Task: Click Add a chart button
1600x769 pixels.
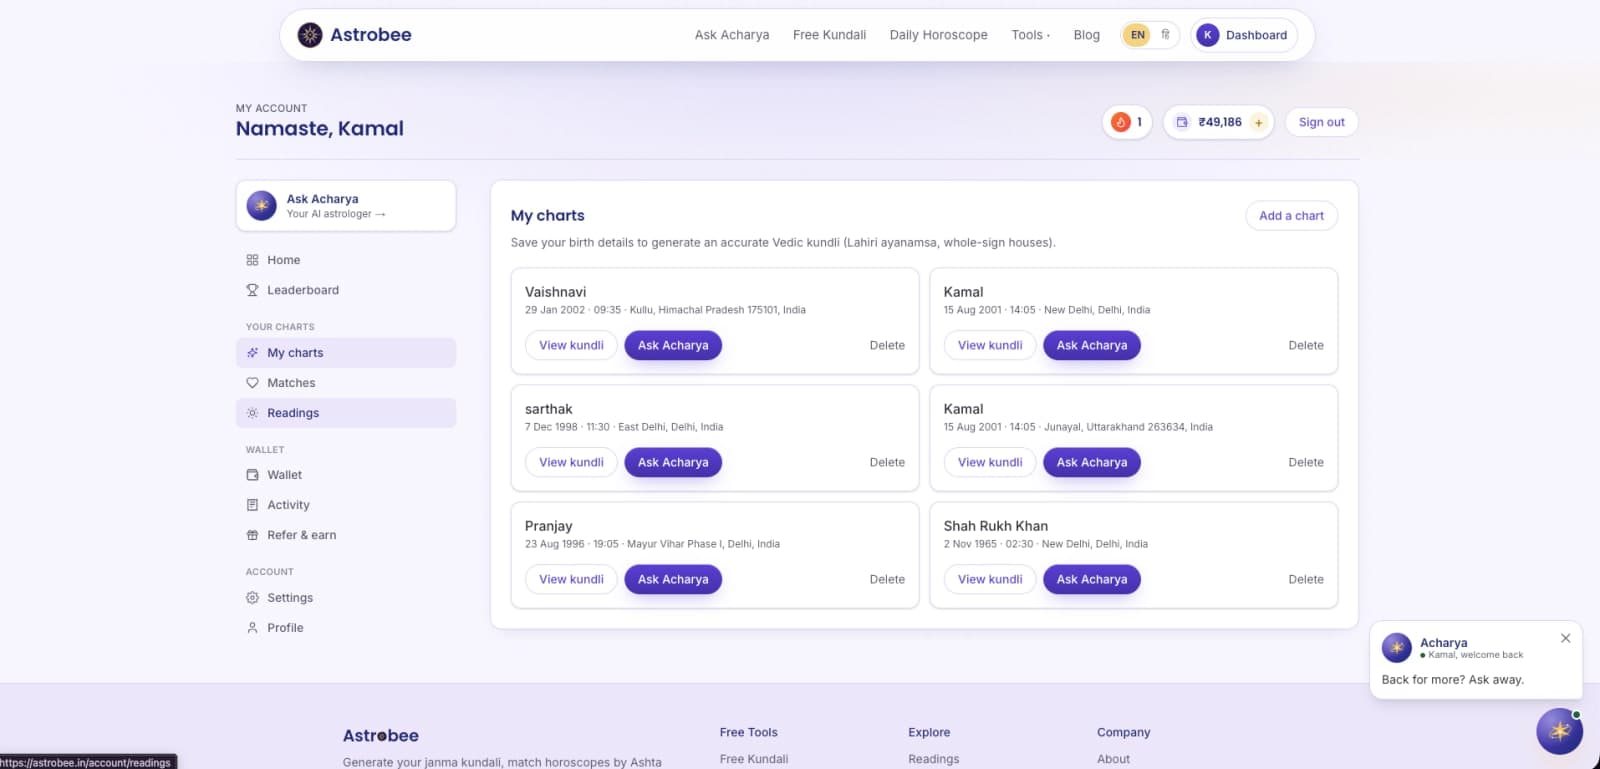Action: point(1291,216)
